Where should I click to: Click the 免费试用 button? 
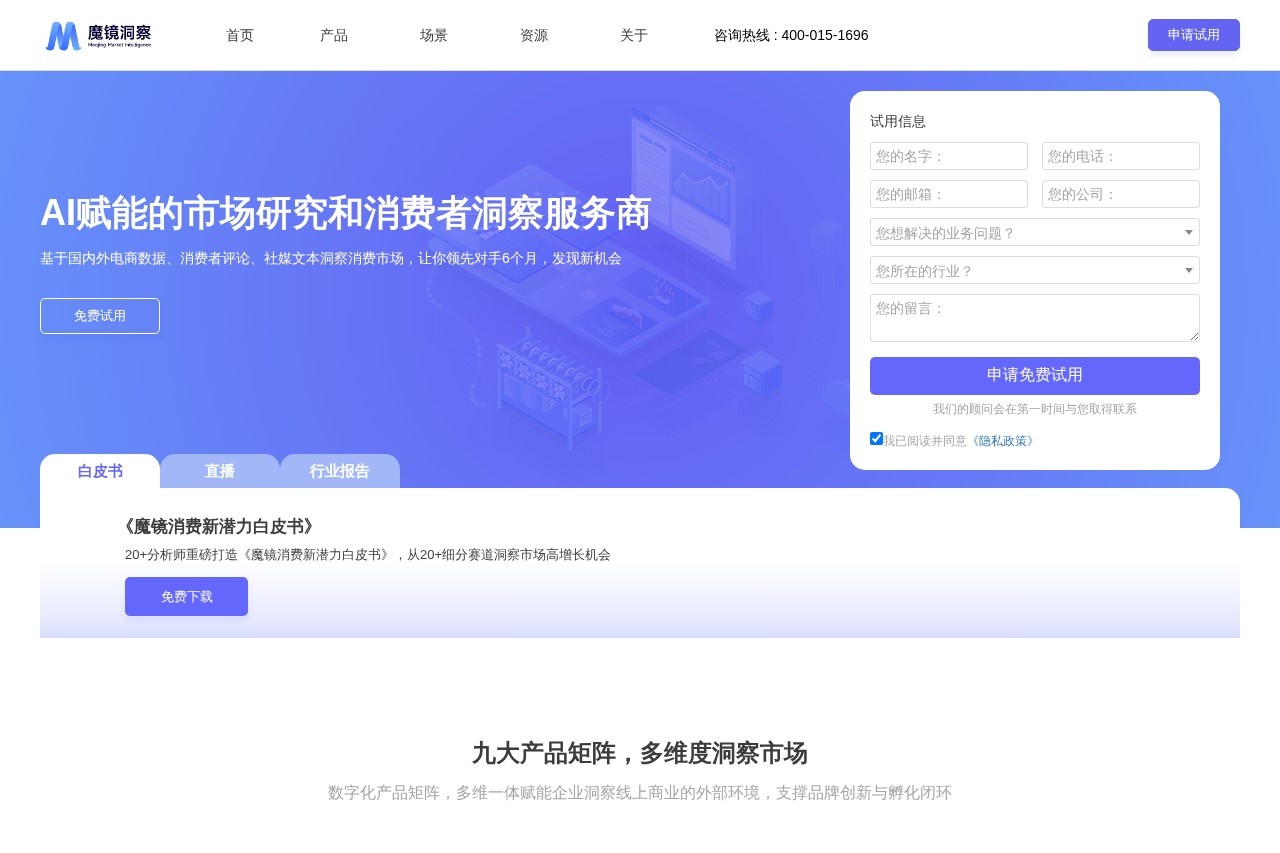(x=100, y=315)
